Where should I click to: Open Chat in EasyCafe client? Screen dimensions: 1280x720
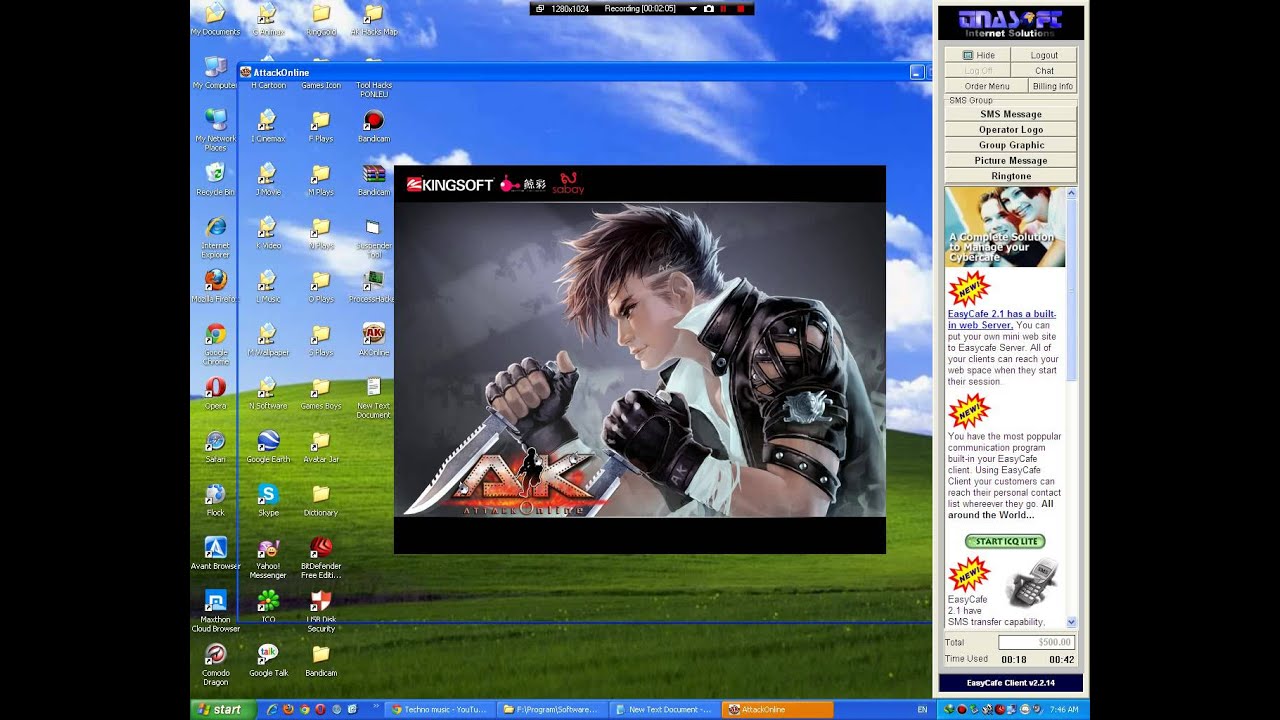tap(1044, 71)
